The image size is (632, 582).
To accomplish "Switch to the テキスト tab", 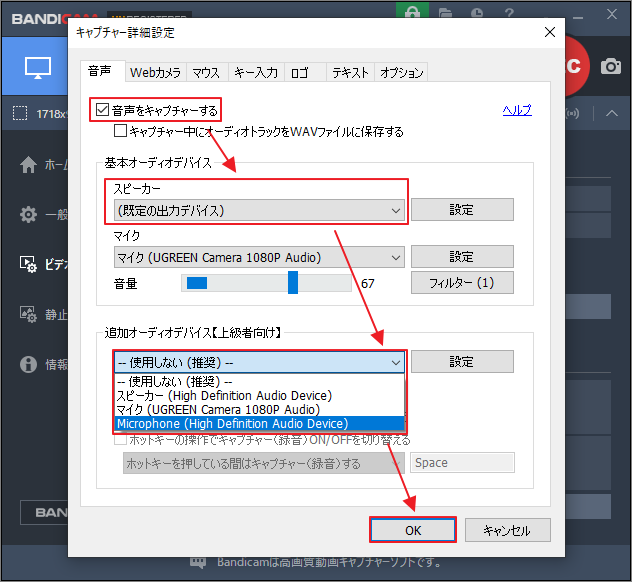I will pos(350,73).
